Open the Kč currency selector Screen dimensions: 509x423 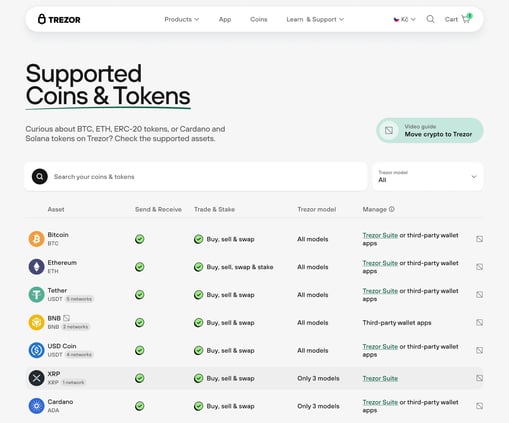(x=404, y=19)
